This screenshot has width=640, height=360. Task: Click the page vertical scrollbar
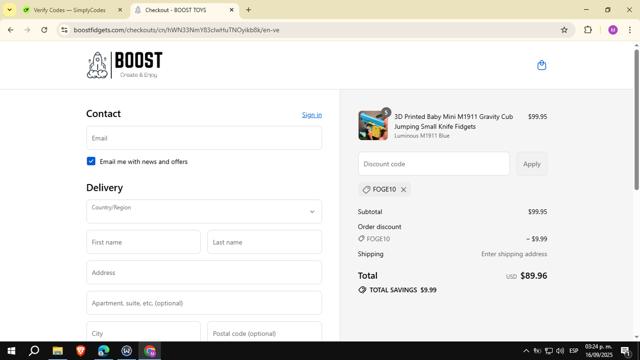pos(636,119)
